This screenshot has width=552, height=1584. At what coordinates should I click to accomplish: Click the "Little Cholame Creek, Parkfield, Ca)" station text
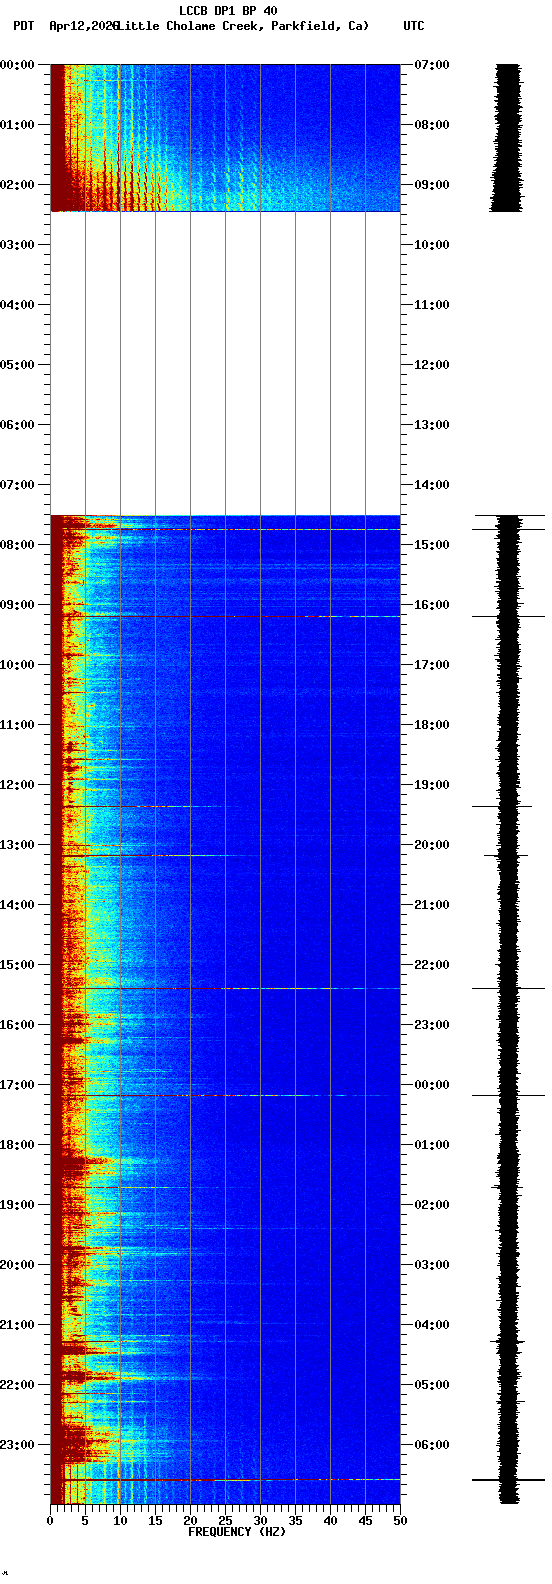pos(243,26)
